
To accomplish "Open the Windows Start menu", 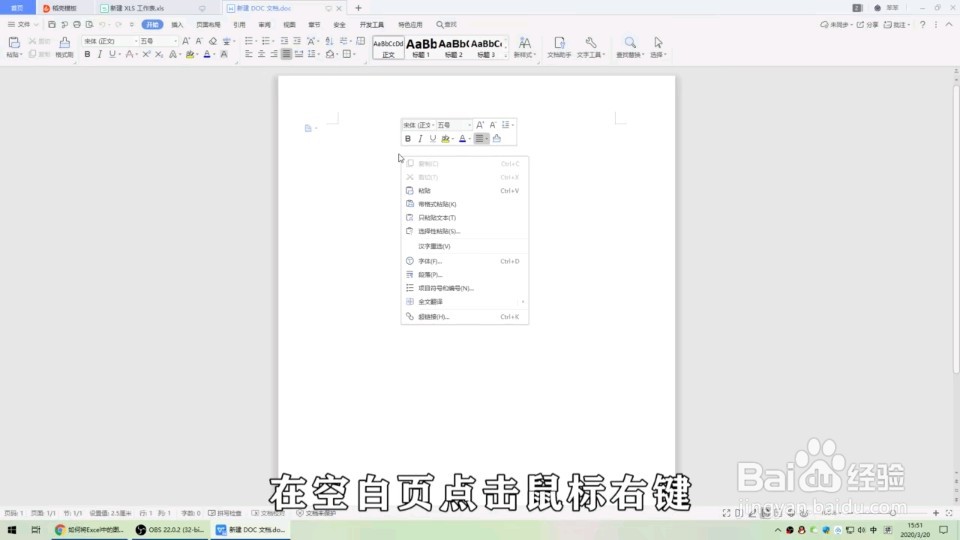I will 12,530.
